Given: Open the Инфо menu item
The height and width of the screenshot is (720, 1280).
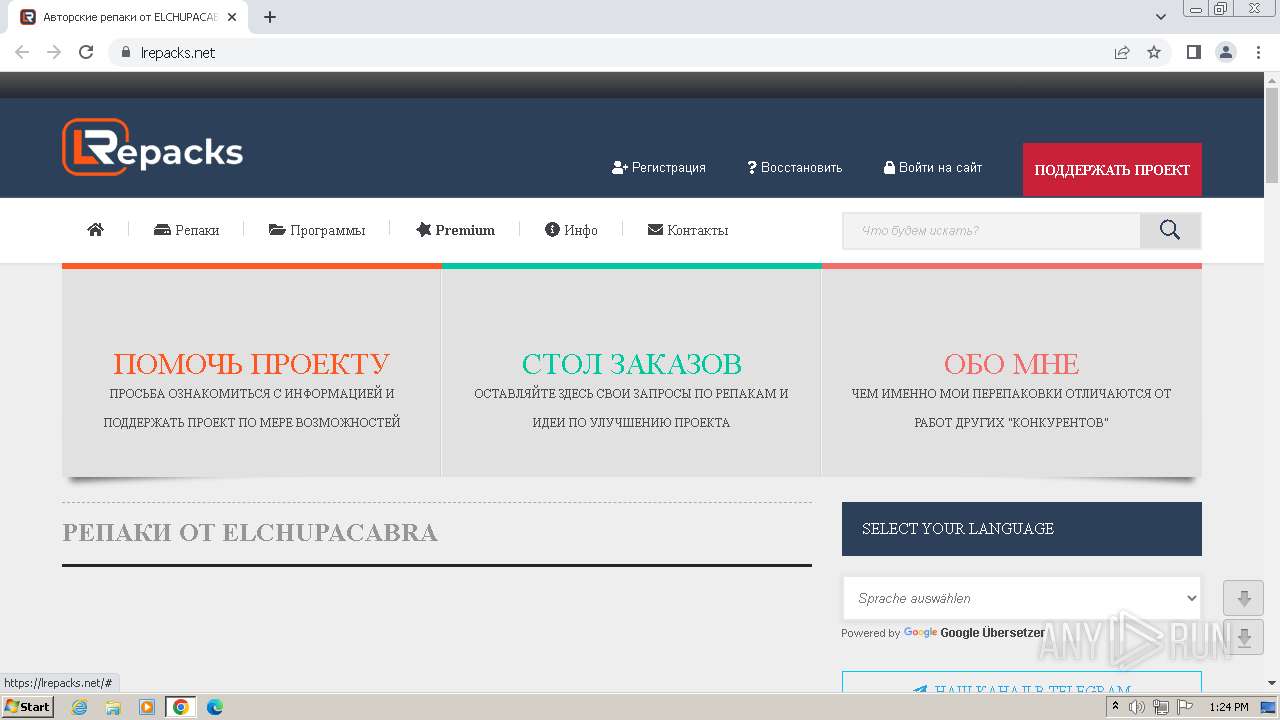Looking at the screenshot, I should [x=571, y=230].
